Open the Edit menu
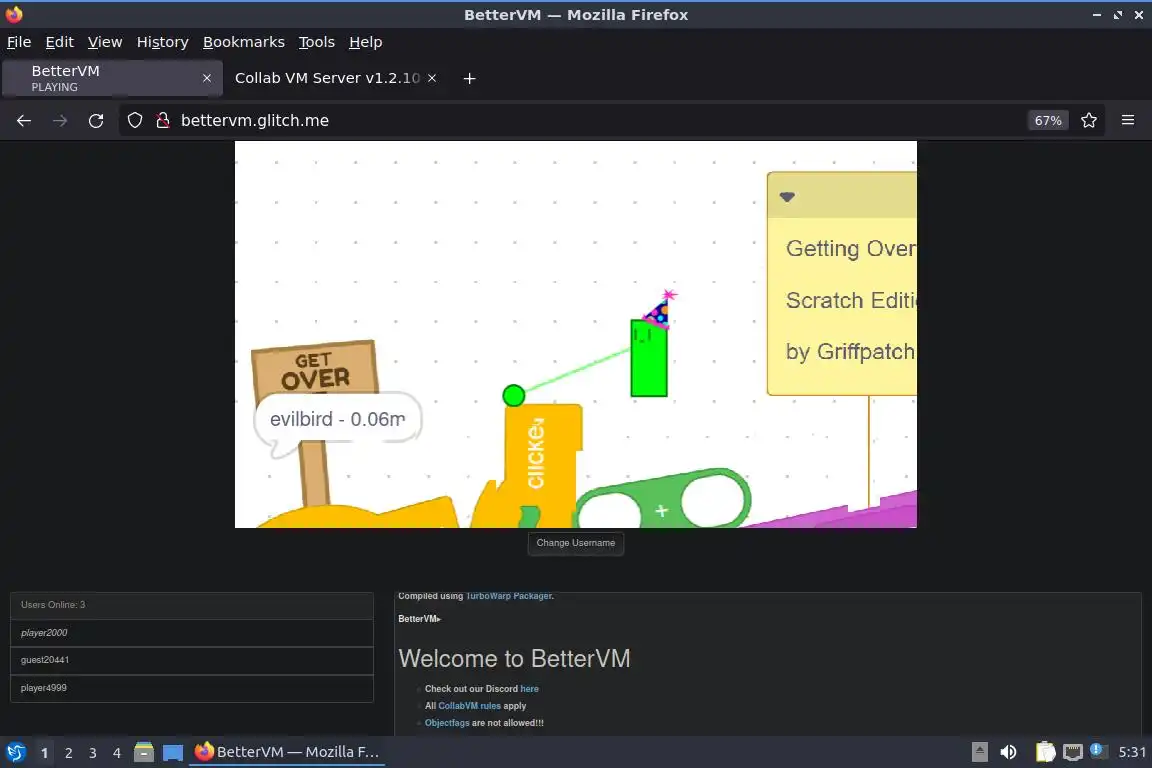The height and width of the screenshot is (768, 1152). 60,42
